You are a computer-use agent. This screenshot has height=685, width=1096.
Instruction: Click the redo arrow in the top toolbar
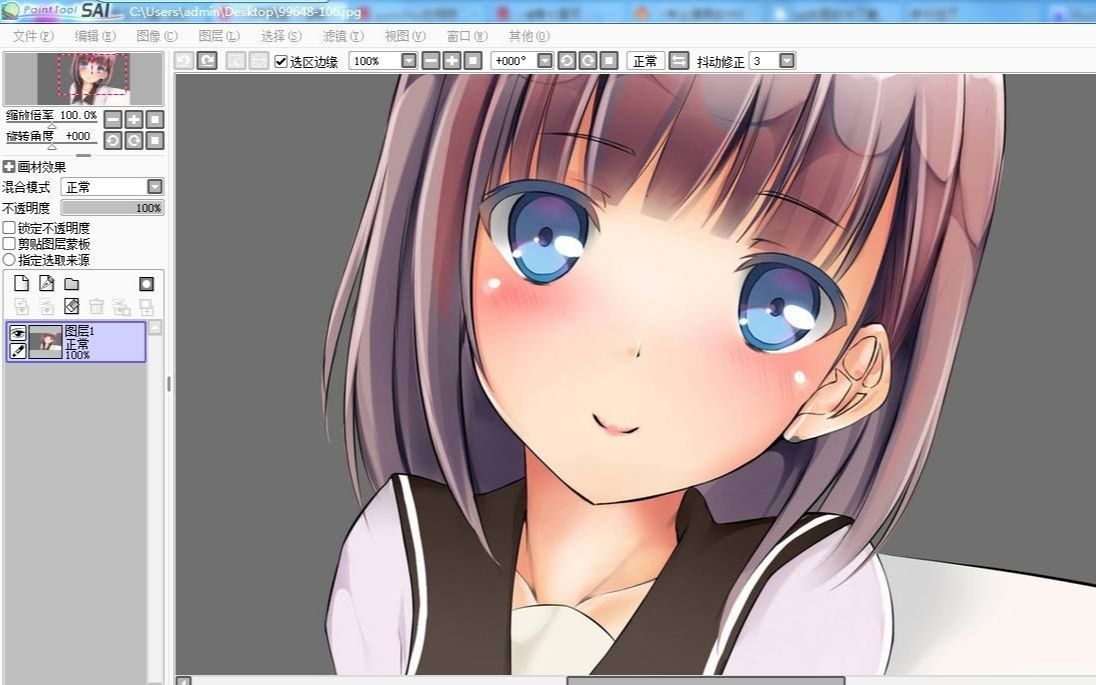207,61
